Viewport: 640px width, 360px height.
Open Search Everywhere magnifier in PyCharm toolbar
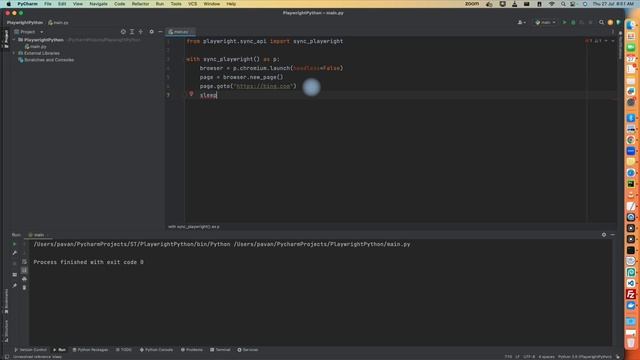click(x=601, y=22)
